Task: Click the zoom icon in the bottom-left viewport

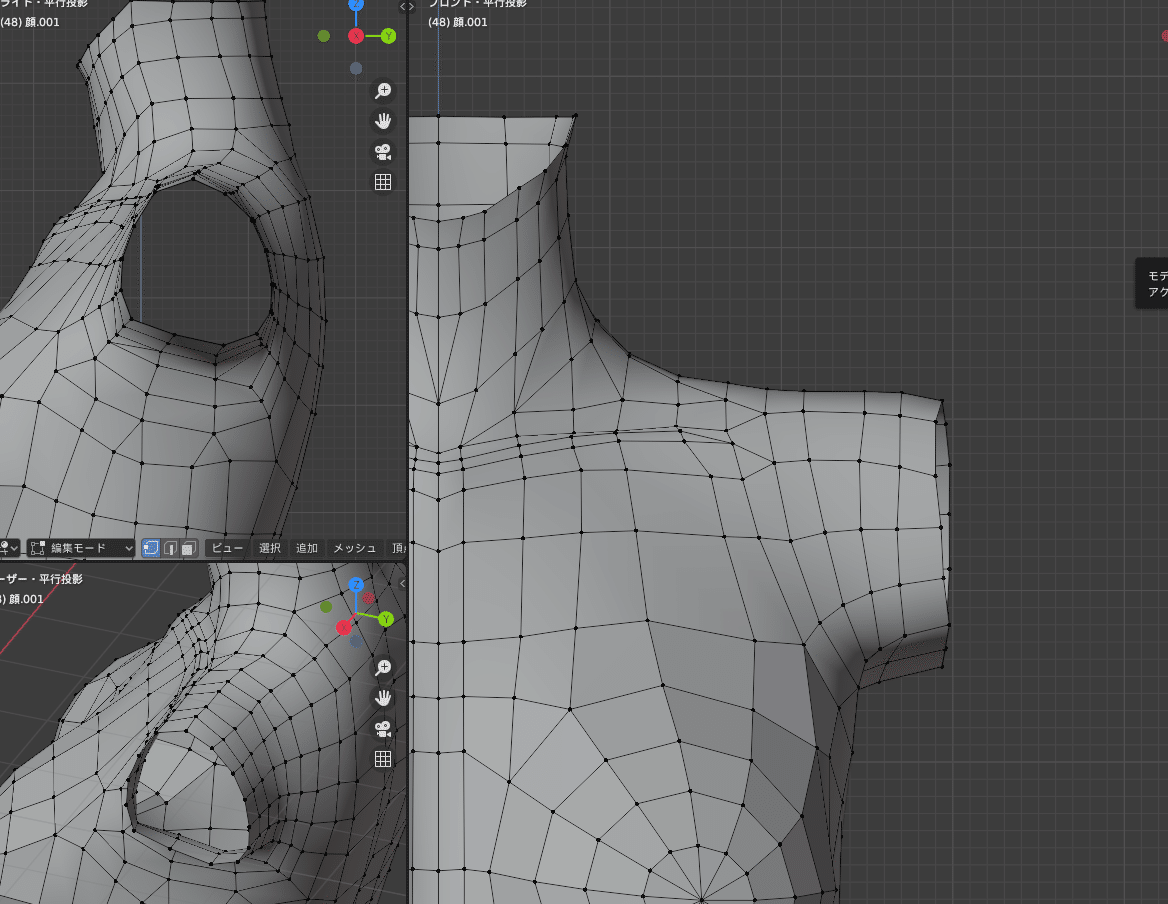Action: (383, 667)
